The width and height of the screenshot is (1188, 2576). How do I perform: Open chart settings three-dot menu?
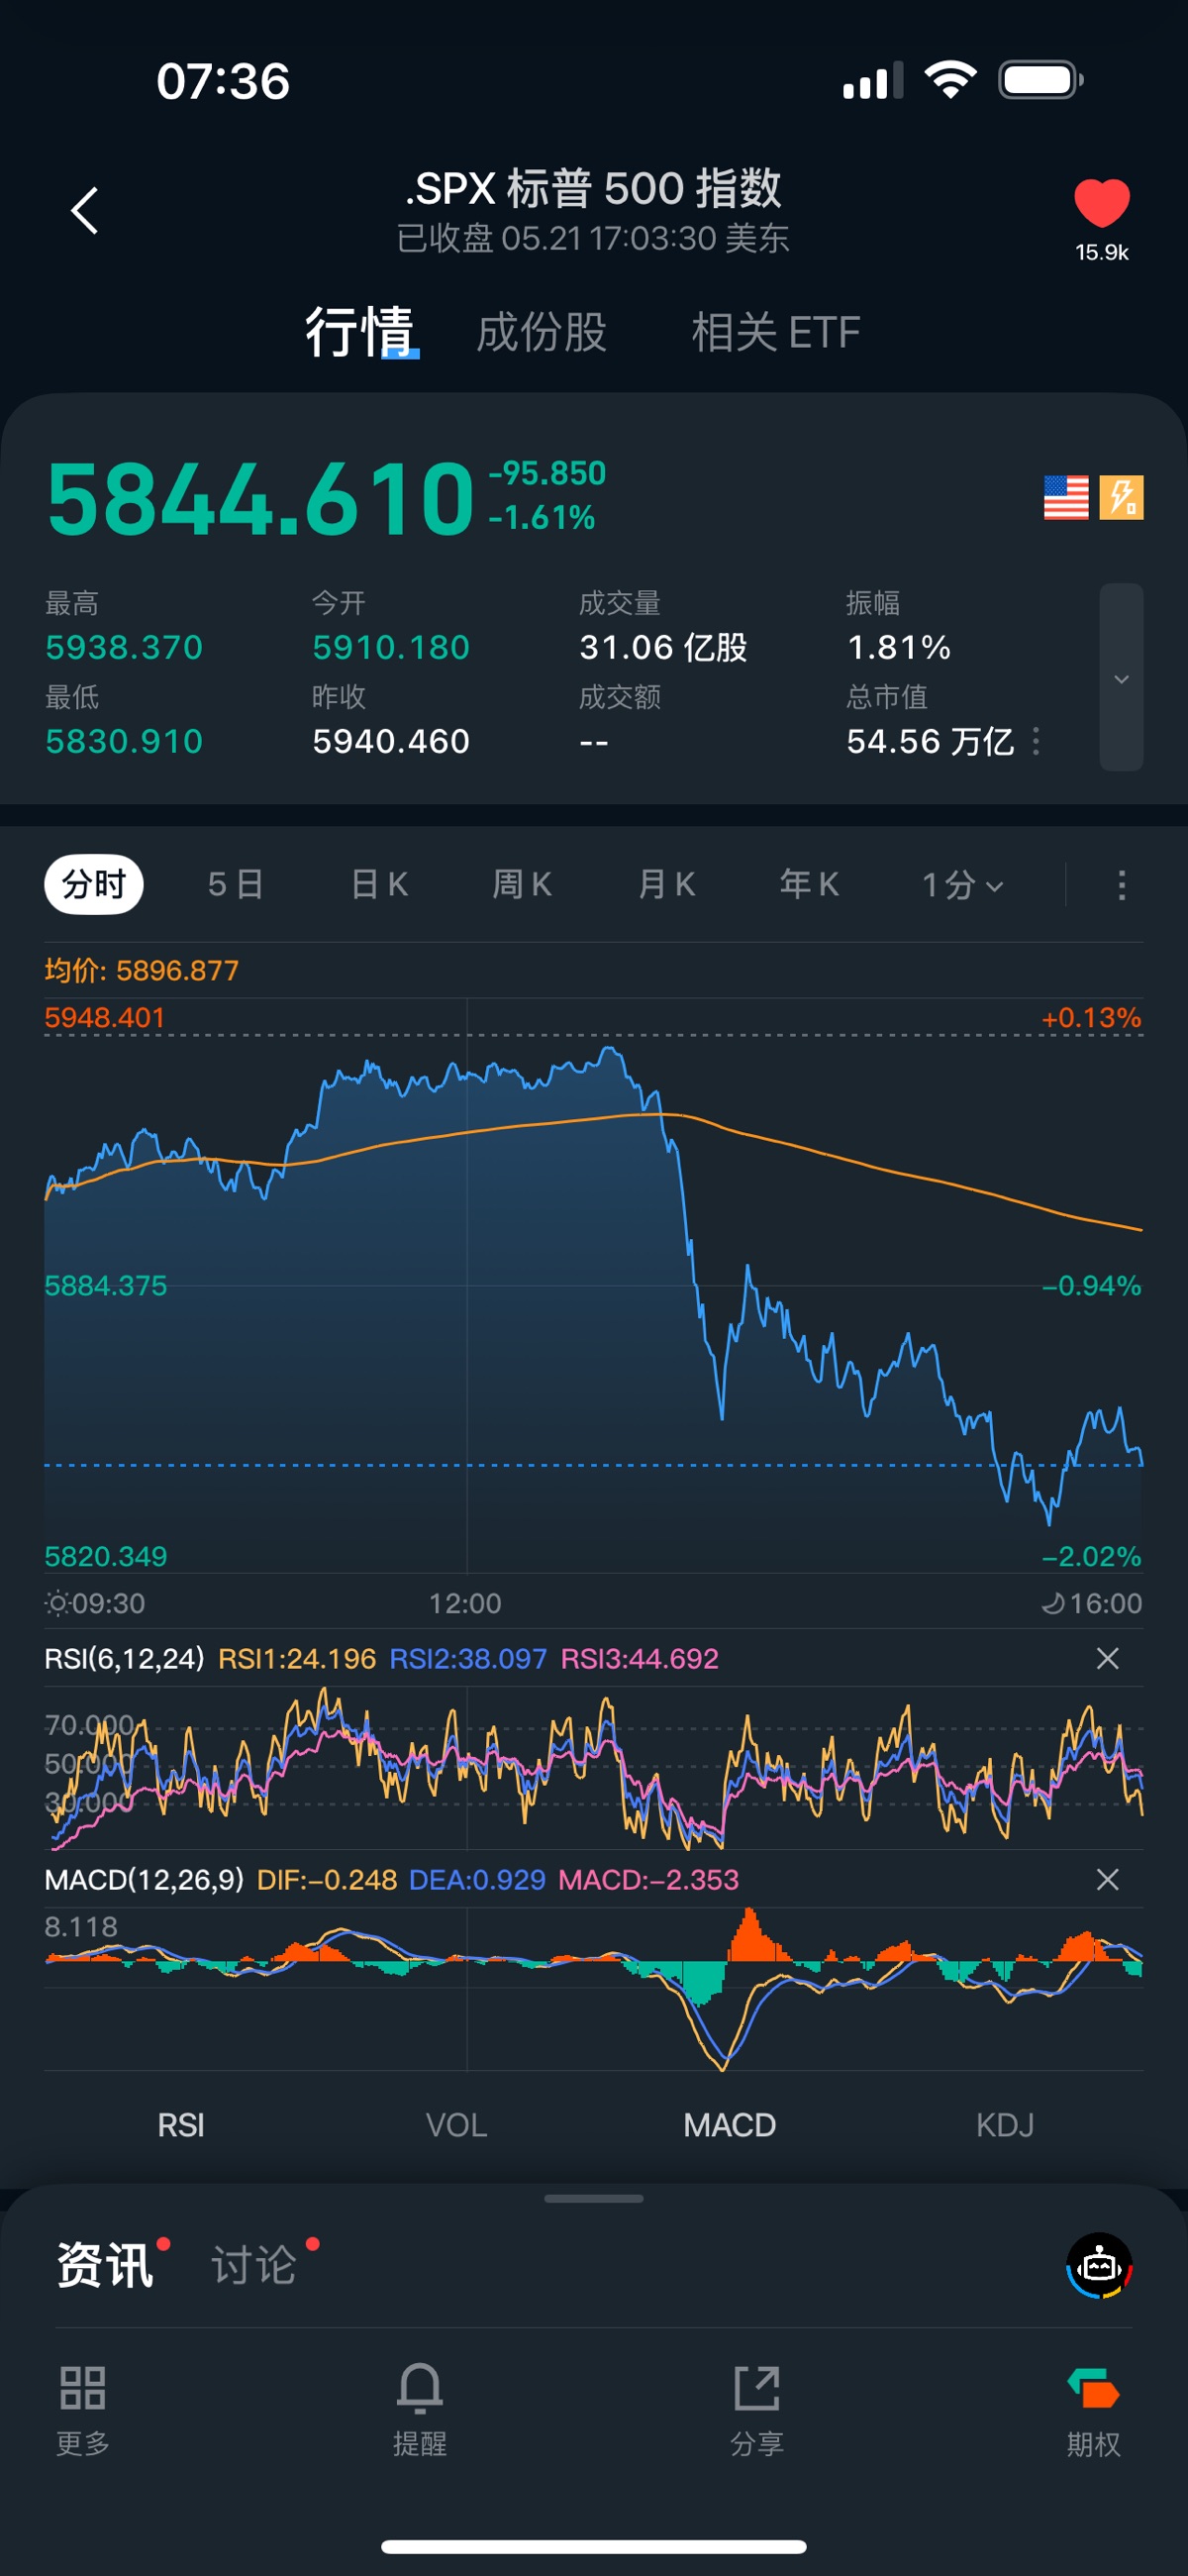[1121, 885]
